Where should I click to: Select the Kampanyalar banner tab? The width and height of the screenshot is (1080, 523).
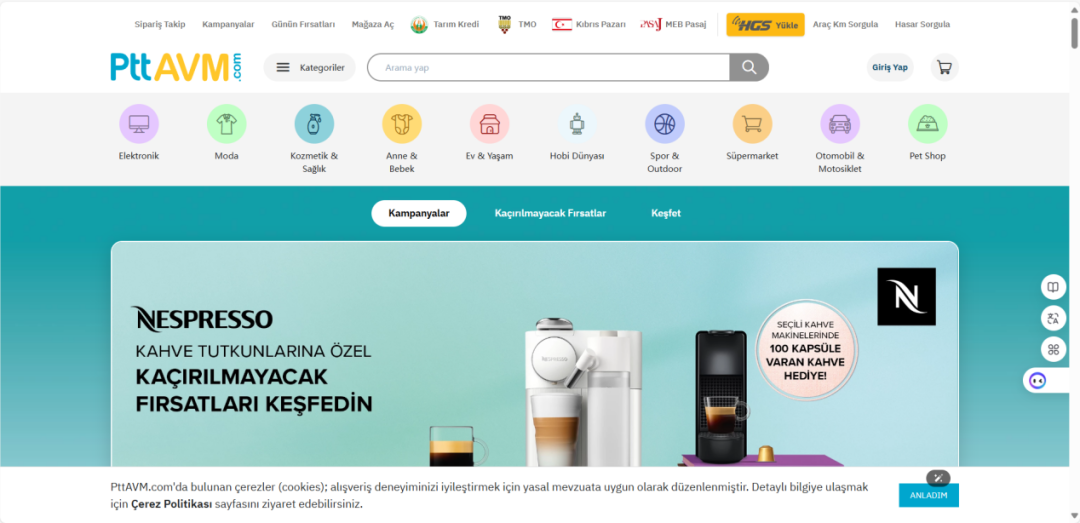[419, 214]
